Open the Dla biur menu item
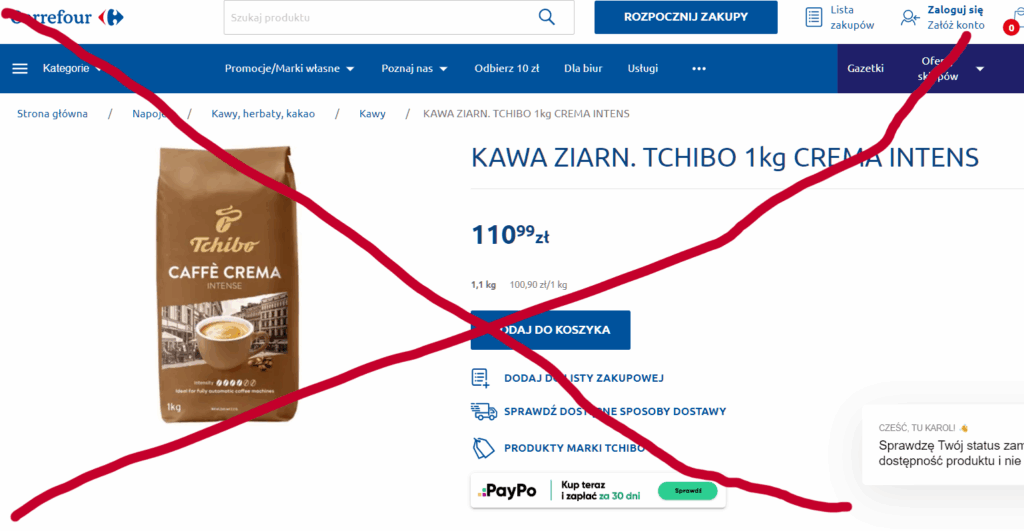Image resolution: width=1024 pixels, height=531 pixels. (x=583, y=69)
